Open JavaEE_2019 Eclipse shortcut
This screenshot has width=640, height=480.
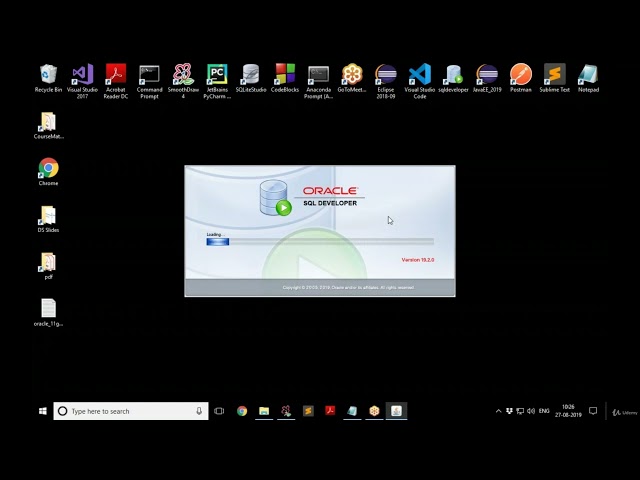(x=487, y=78)
